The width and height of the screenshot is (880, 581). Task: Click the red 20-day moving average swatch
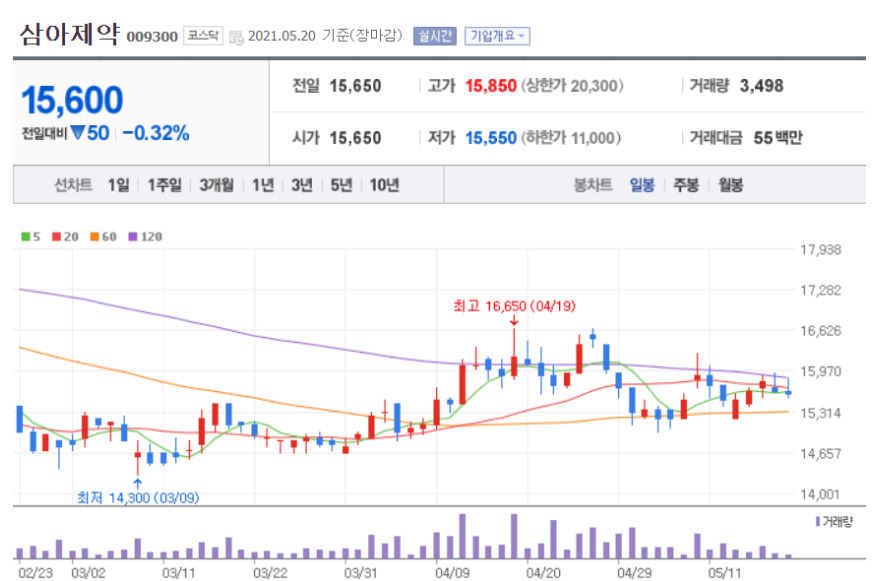[56, 237]
